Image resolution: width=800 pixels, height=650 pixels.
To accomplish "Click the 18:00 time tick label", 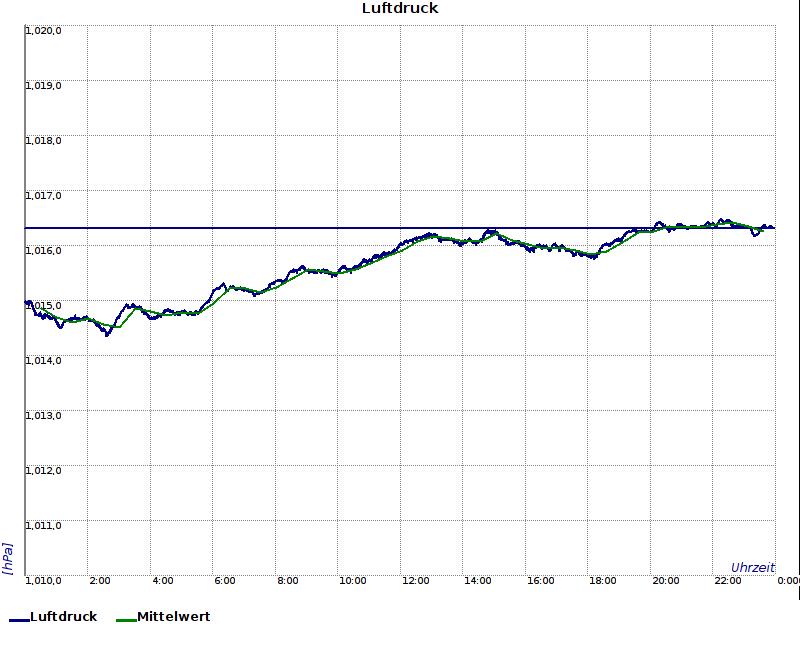I will tap(603, 581).
